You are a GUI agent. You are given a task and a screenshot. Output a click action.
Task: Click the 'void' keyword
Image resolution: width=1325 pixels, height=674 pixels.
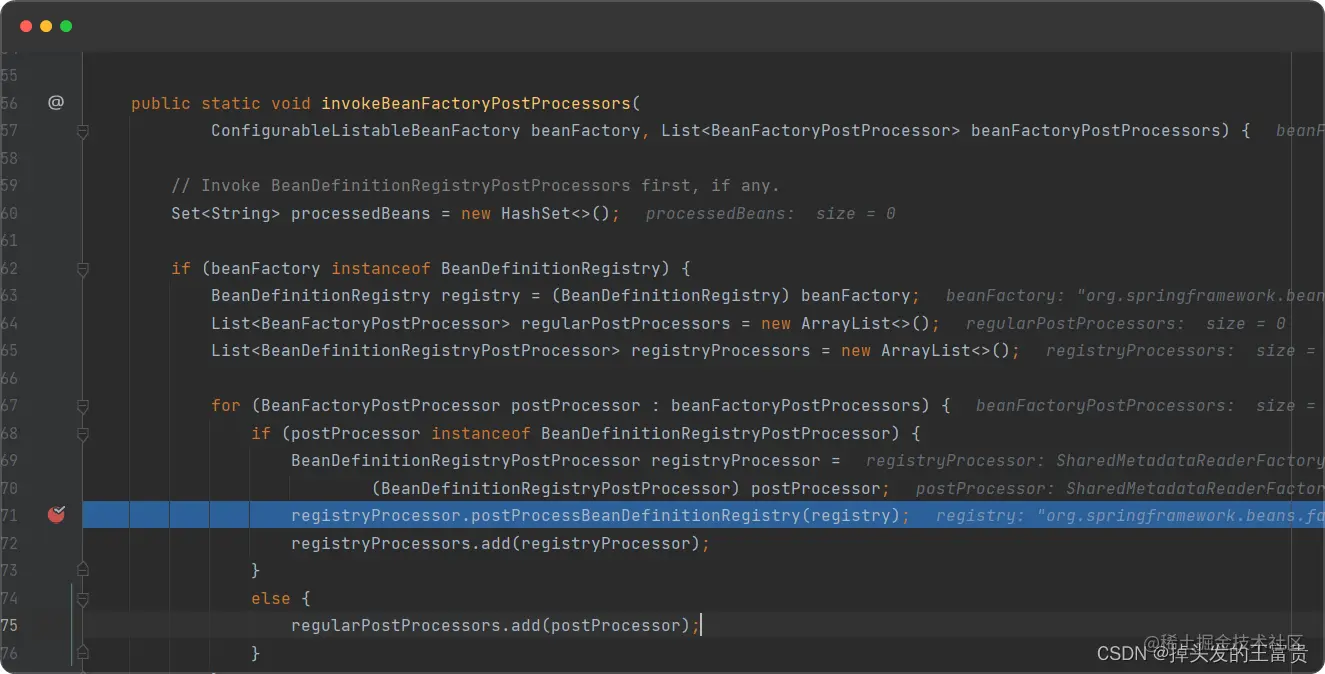[x=291, y=103]
